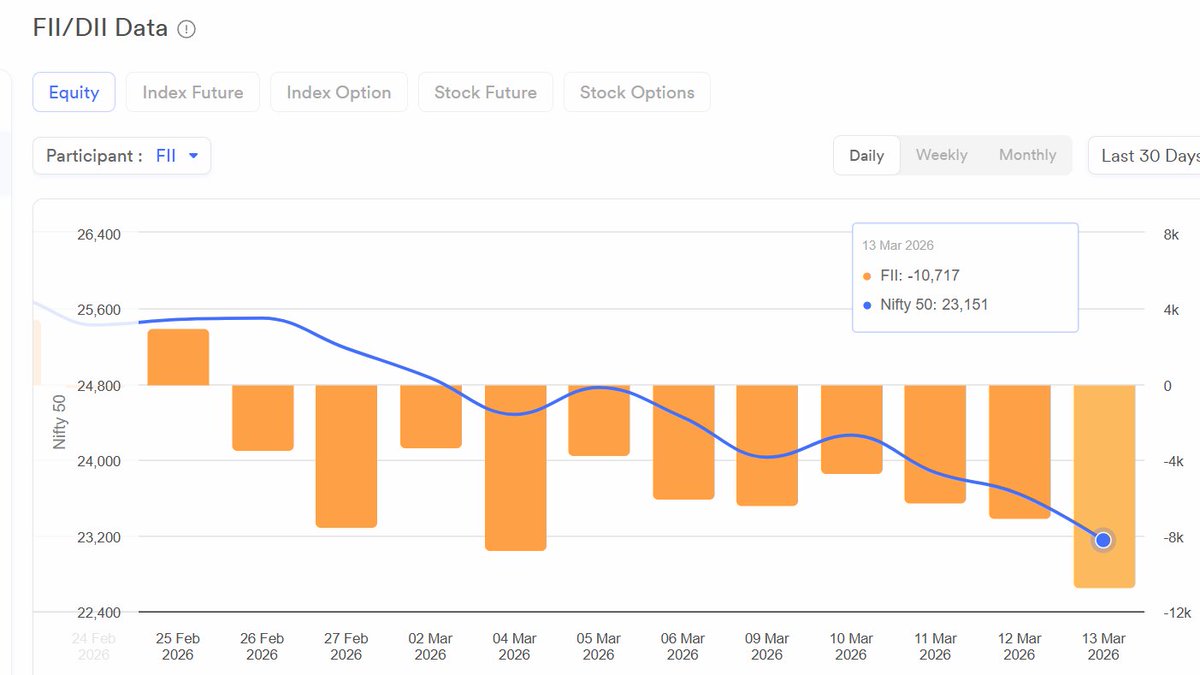Select the Daily view toggle
This screenshot has width=1200, height=675.
867,155
